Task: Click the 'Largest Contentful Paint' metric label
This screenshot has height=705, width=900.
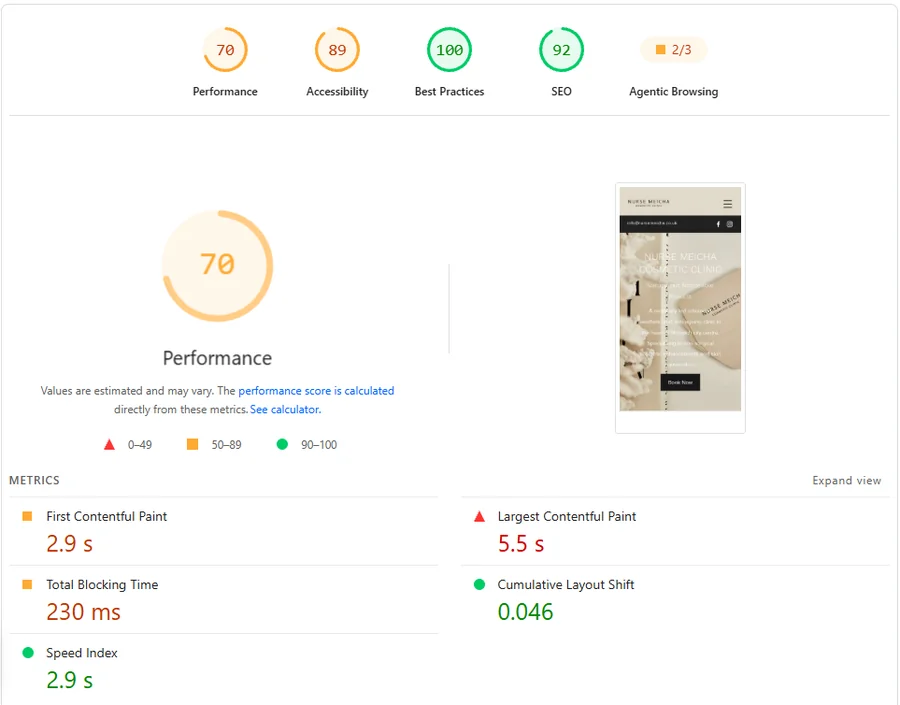Action: [567, 516]
